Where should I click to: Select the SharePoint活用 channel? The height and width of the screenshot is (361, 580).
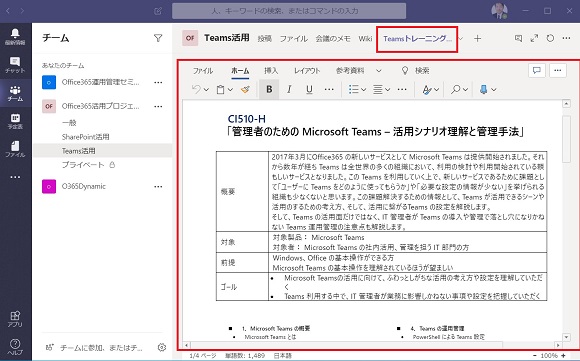point(85,137)
